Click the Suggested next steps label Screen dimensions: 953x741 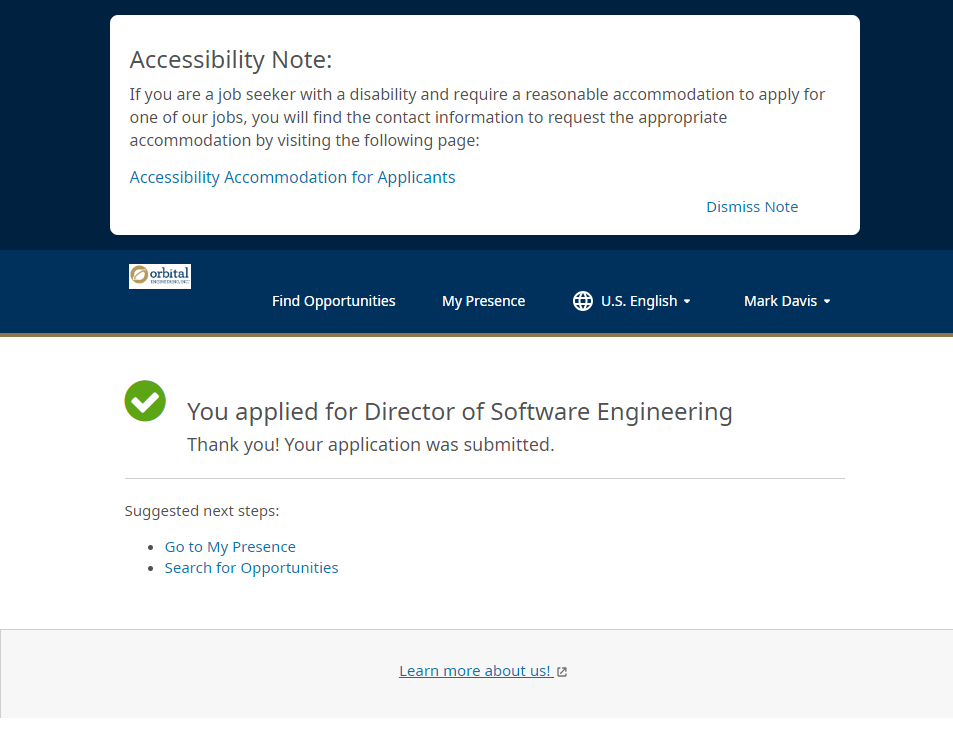[201, 511]
